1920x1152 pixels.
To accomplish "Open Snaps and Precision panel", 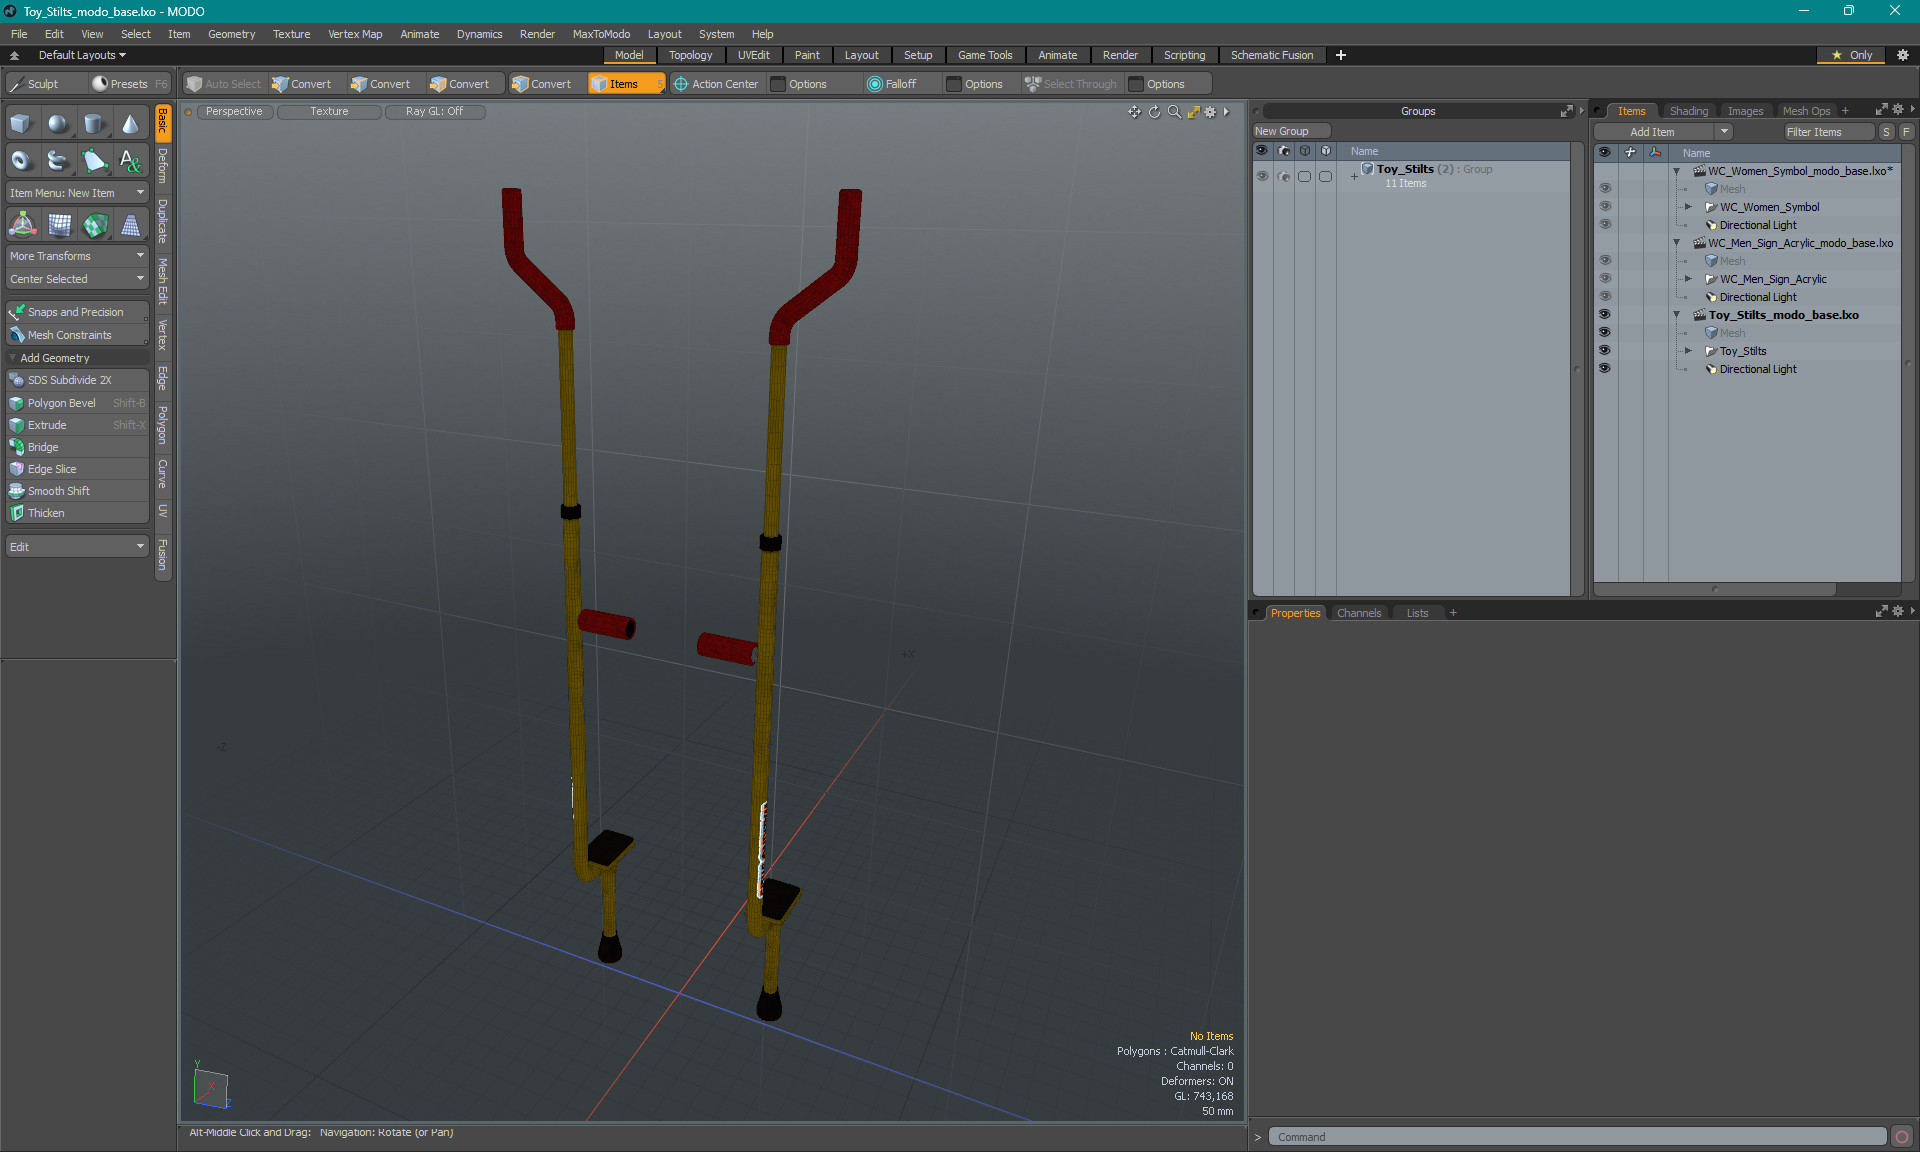I will tap(77, 312).
